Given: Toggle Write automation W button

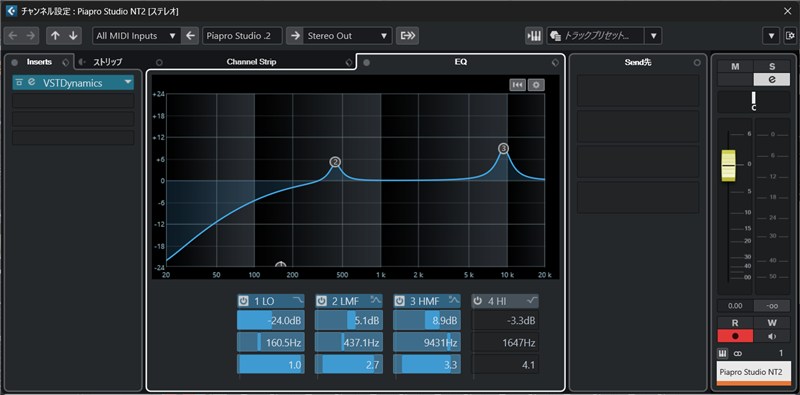Looking at the screenshot, I should click(772, 324).
